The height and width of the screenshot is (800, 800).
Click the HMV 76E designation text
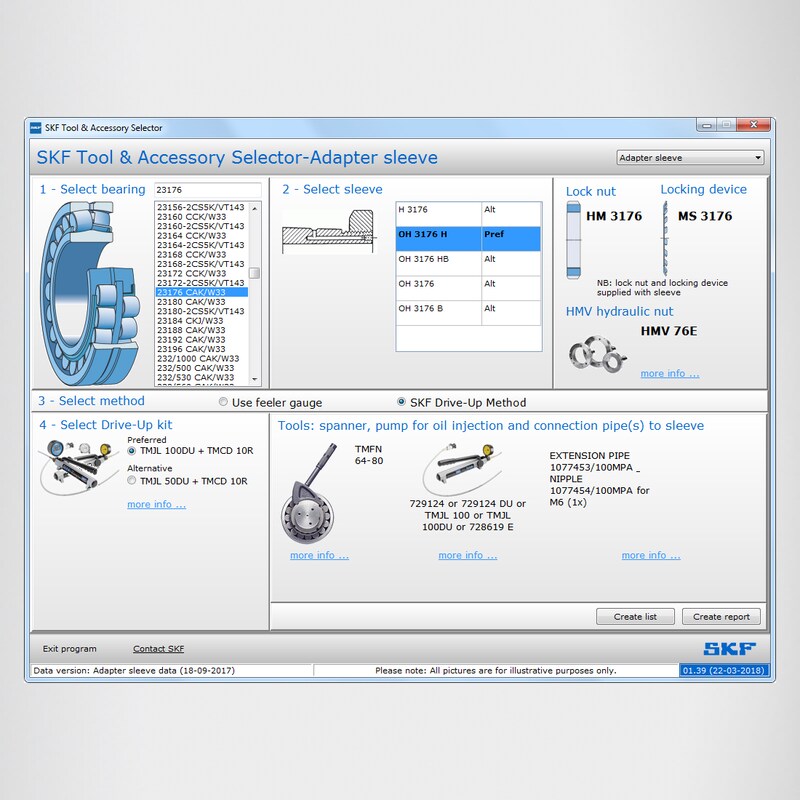point(669,331)
